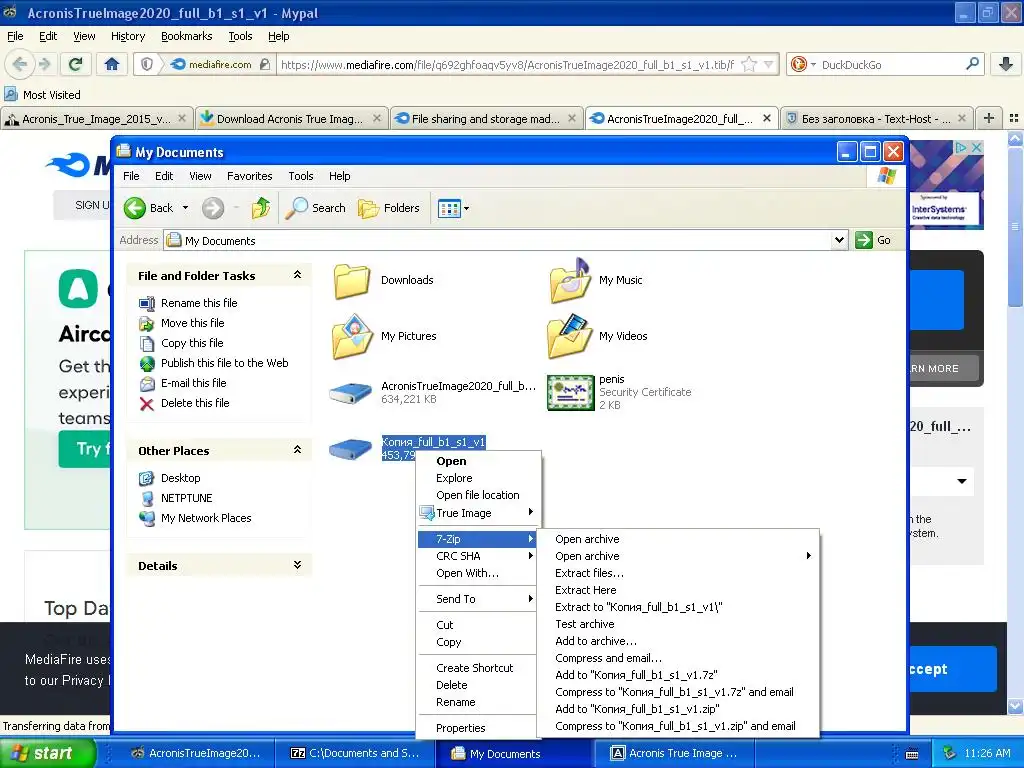The width and height of the screenshot is (1024, 768).
Task: Select Extract files... in 7-Zip submenu
Action: coord(678,573)
